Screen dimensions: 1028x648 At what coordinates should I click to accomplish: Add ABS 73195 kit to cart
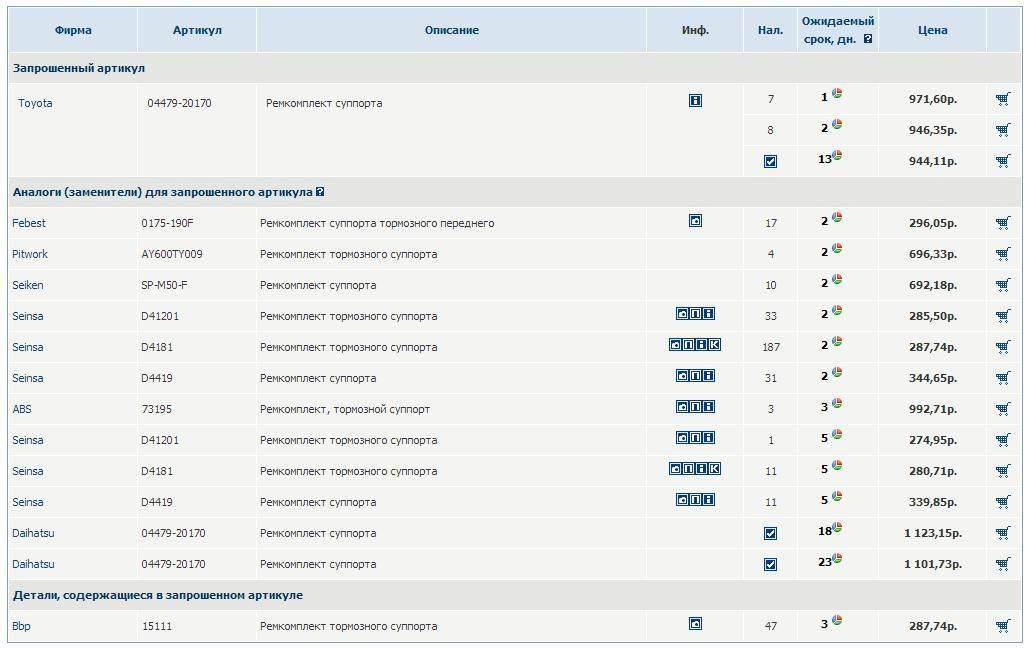pyautogui.click(x=1002, y=409)
